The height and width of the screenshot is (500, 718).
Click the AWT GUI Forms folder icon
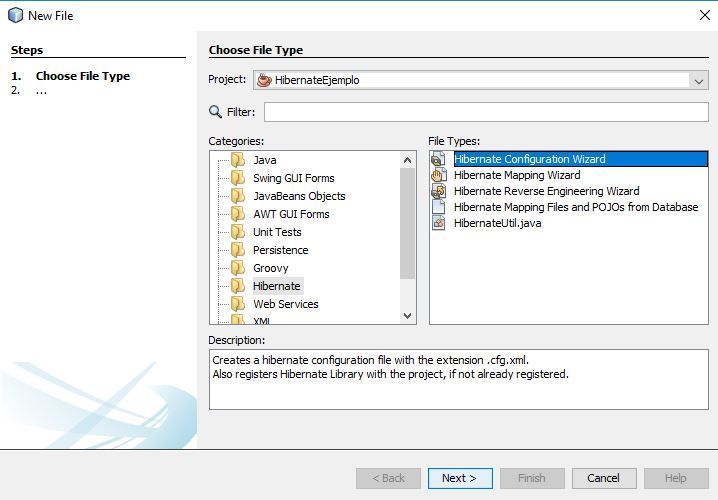(238, 214)
